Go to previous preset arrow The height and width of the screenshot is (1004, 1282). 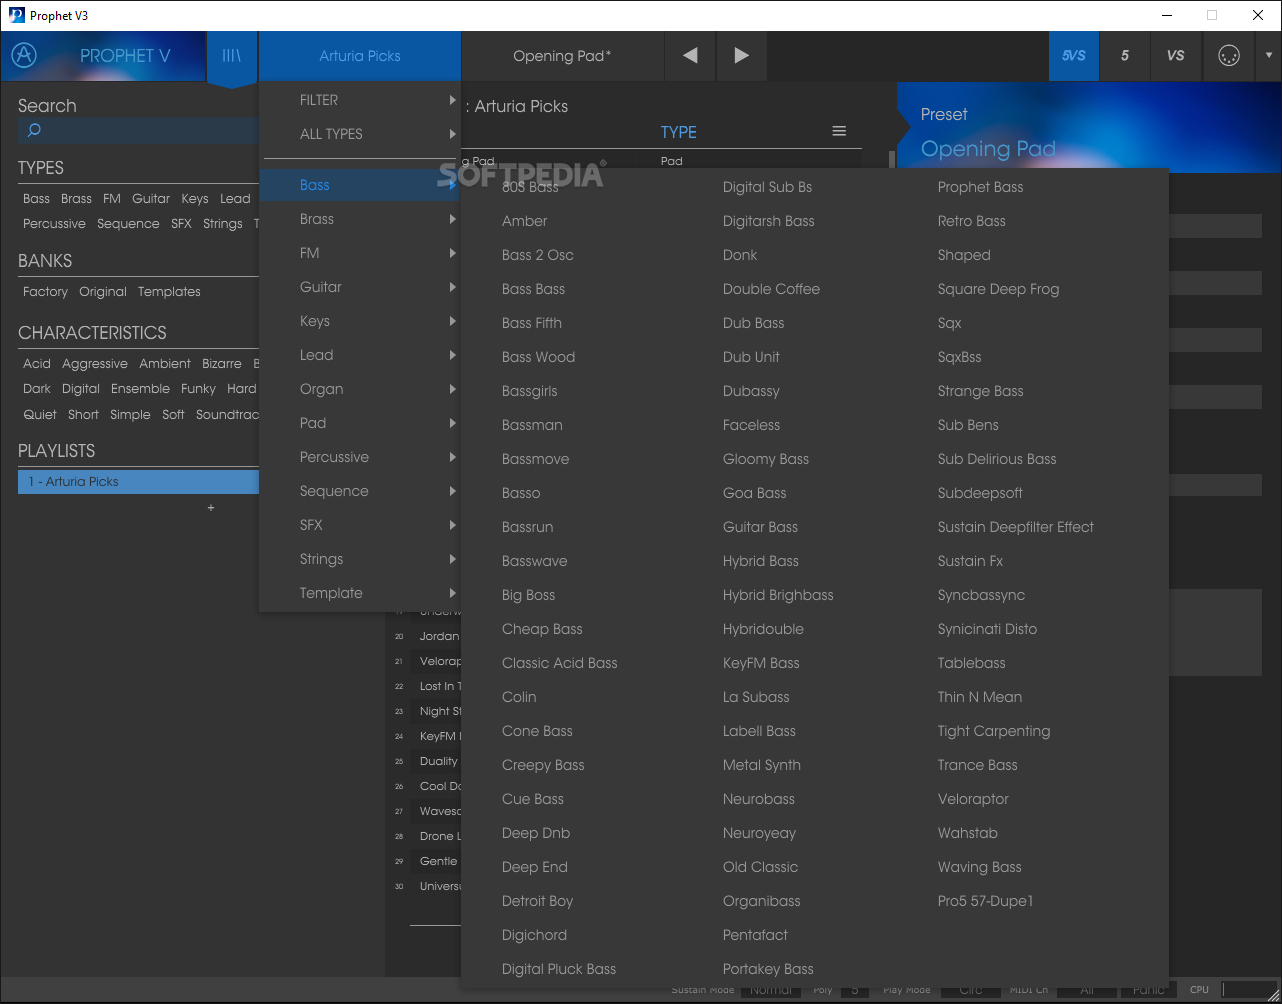690,56
